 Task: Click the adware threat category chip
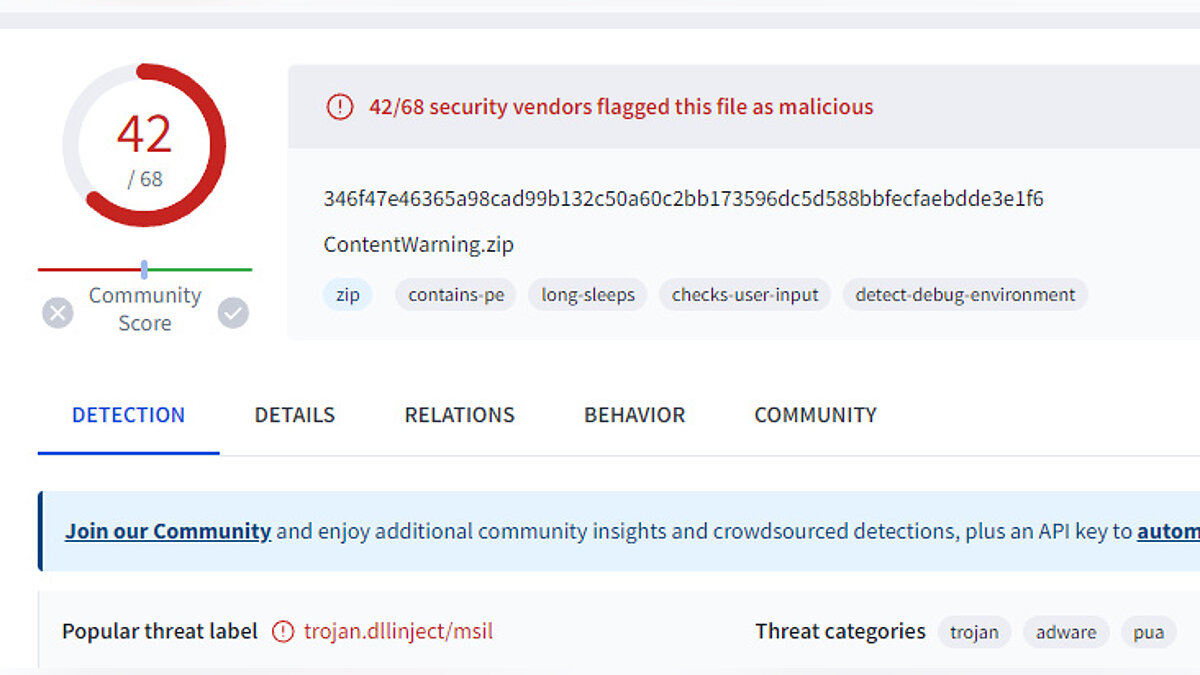coord(1065,632)
